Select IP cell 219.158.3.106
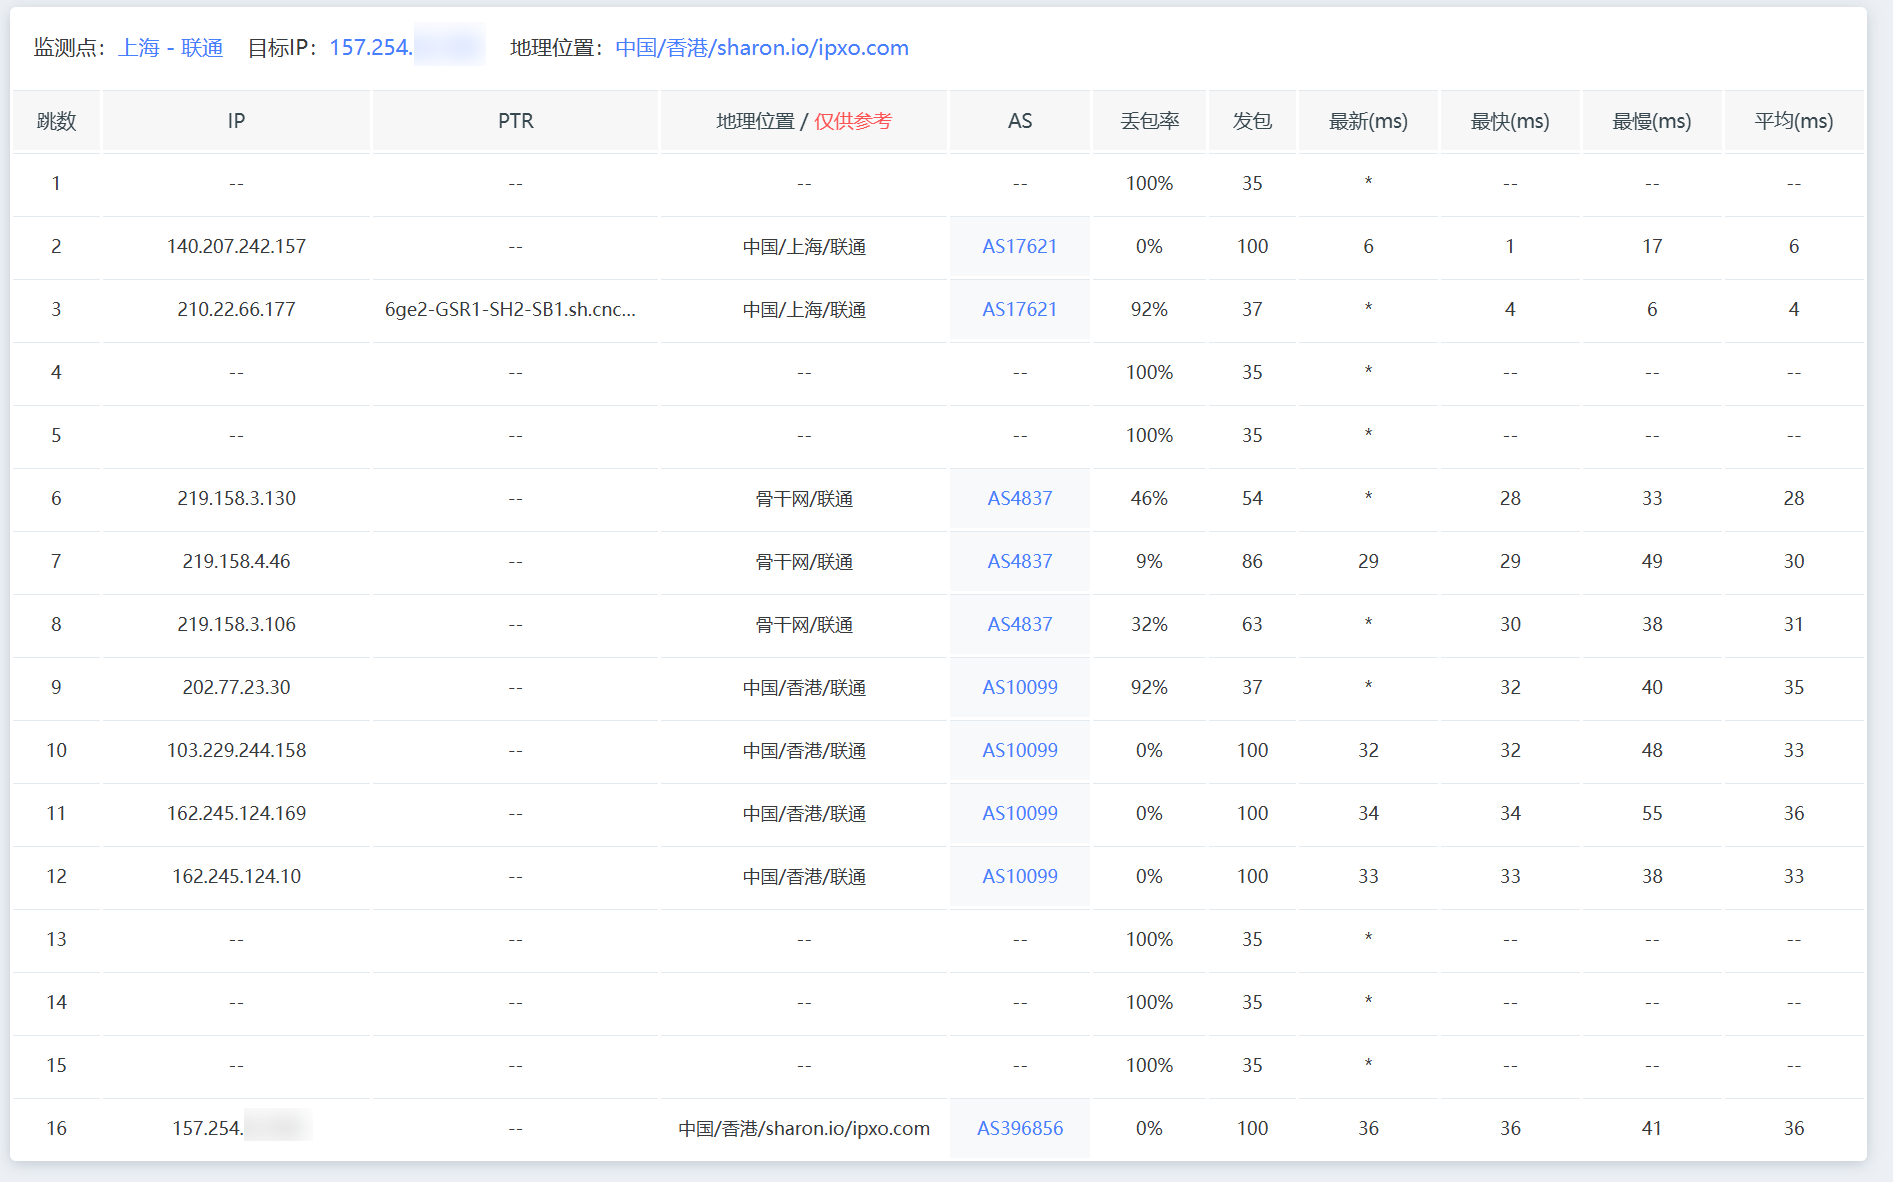1893x1182 pixels. [236, 624]
